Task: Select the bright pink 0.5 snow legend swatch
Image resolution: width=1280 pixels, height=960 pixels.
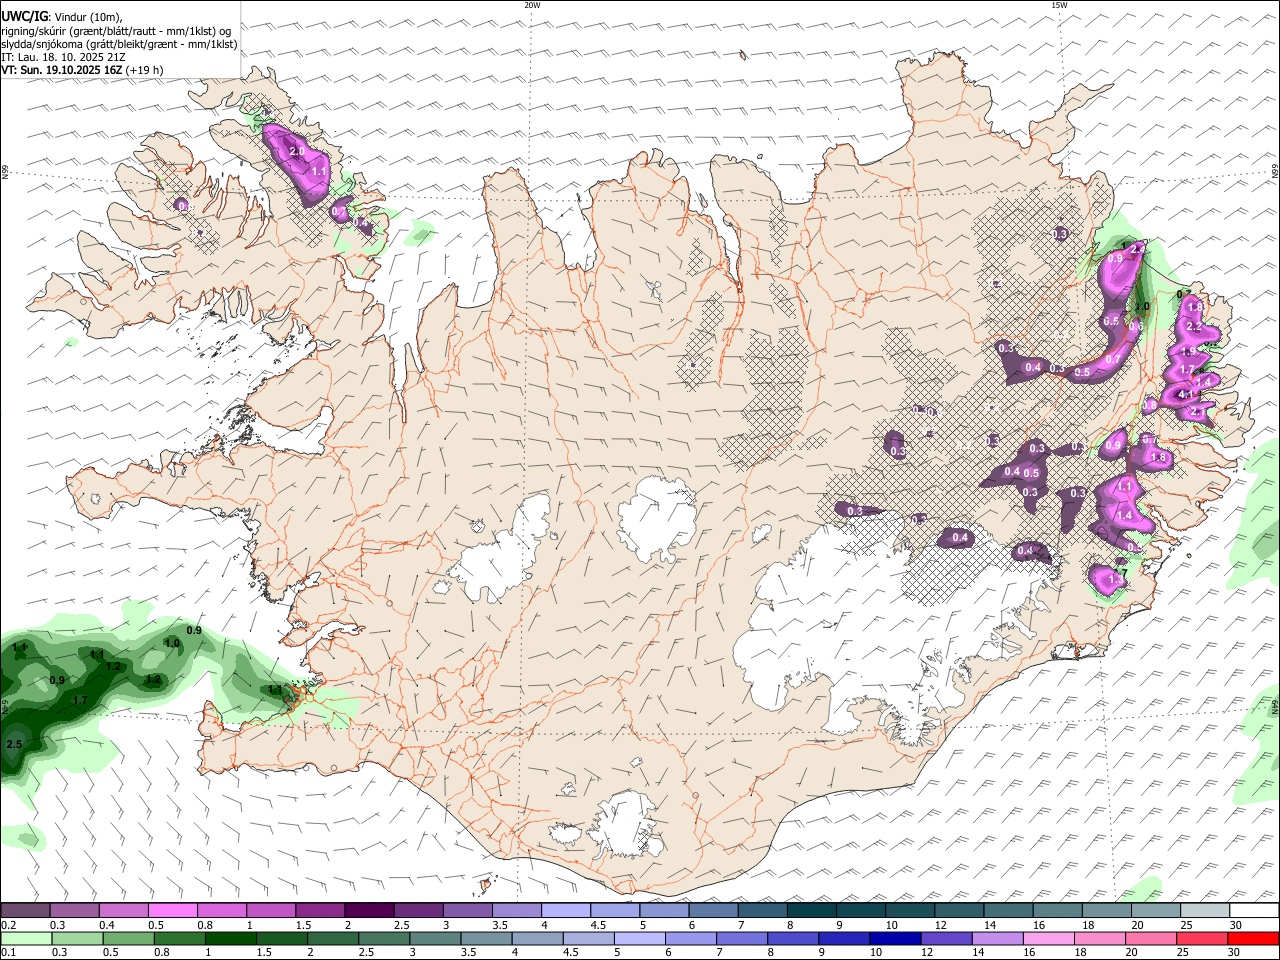Action: tap(172, 911)
